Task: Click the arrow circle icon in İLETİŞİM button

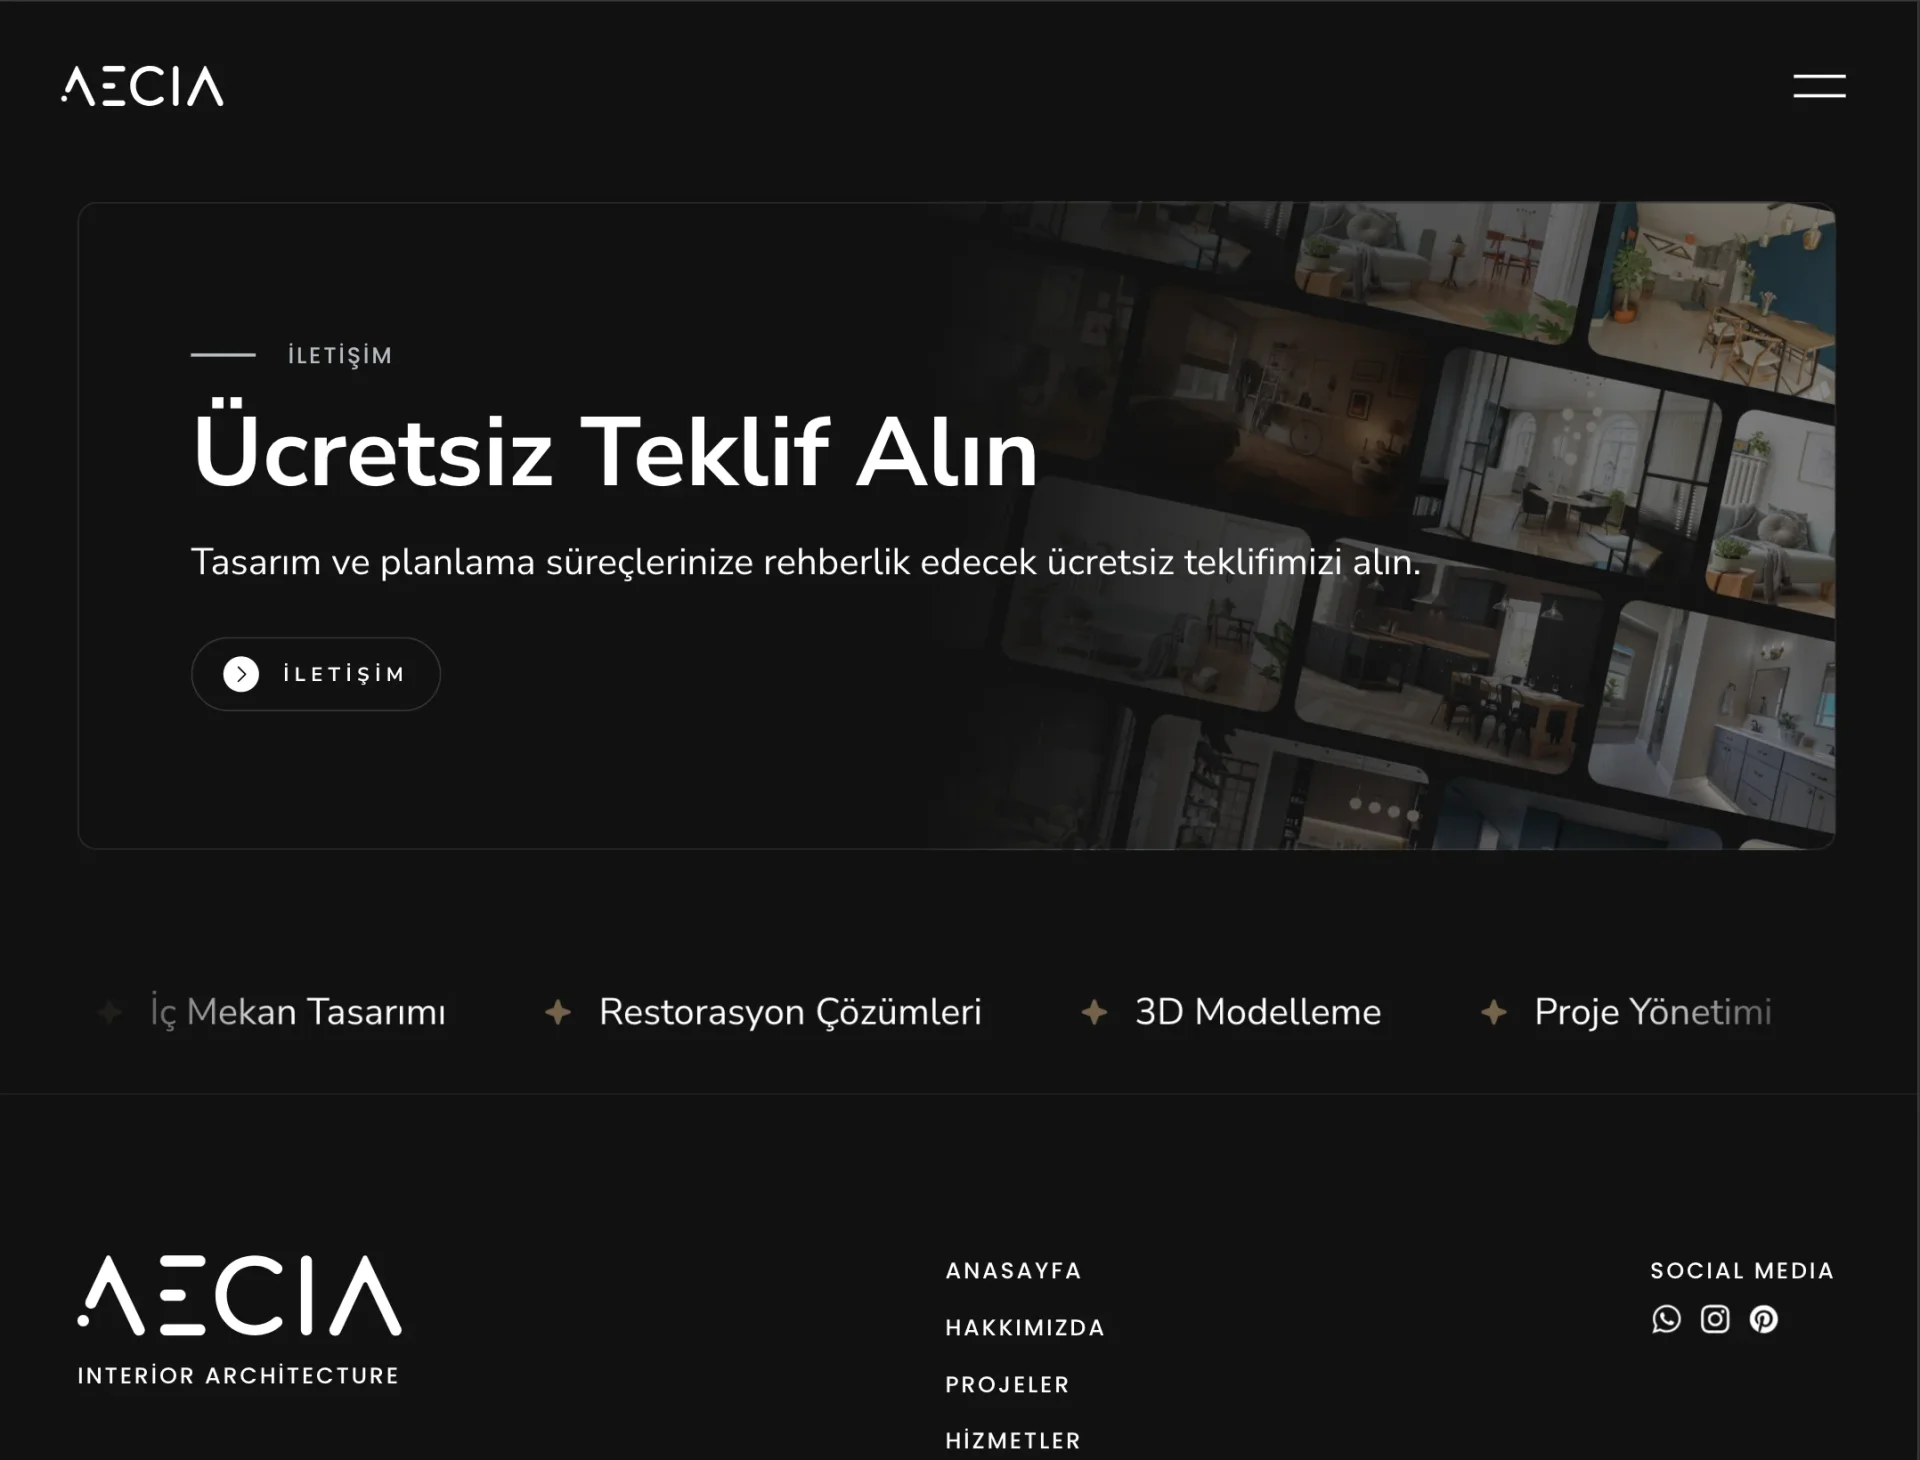Action: coord(241,674)
